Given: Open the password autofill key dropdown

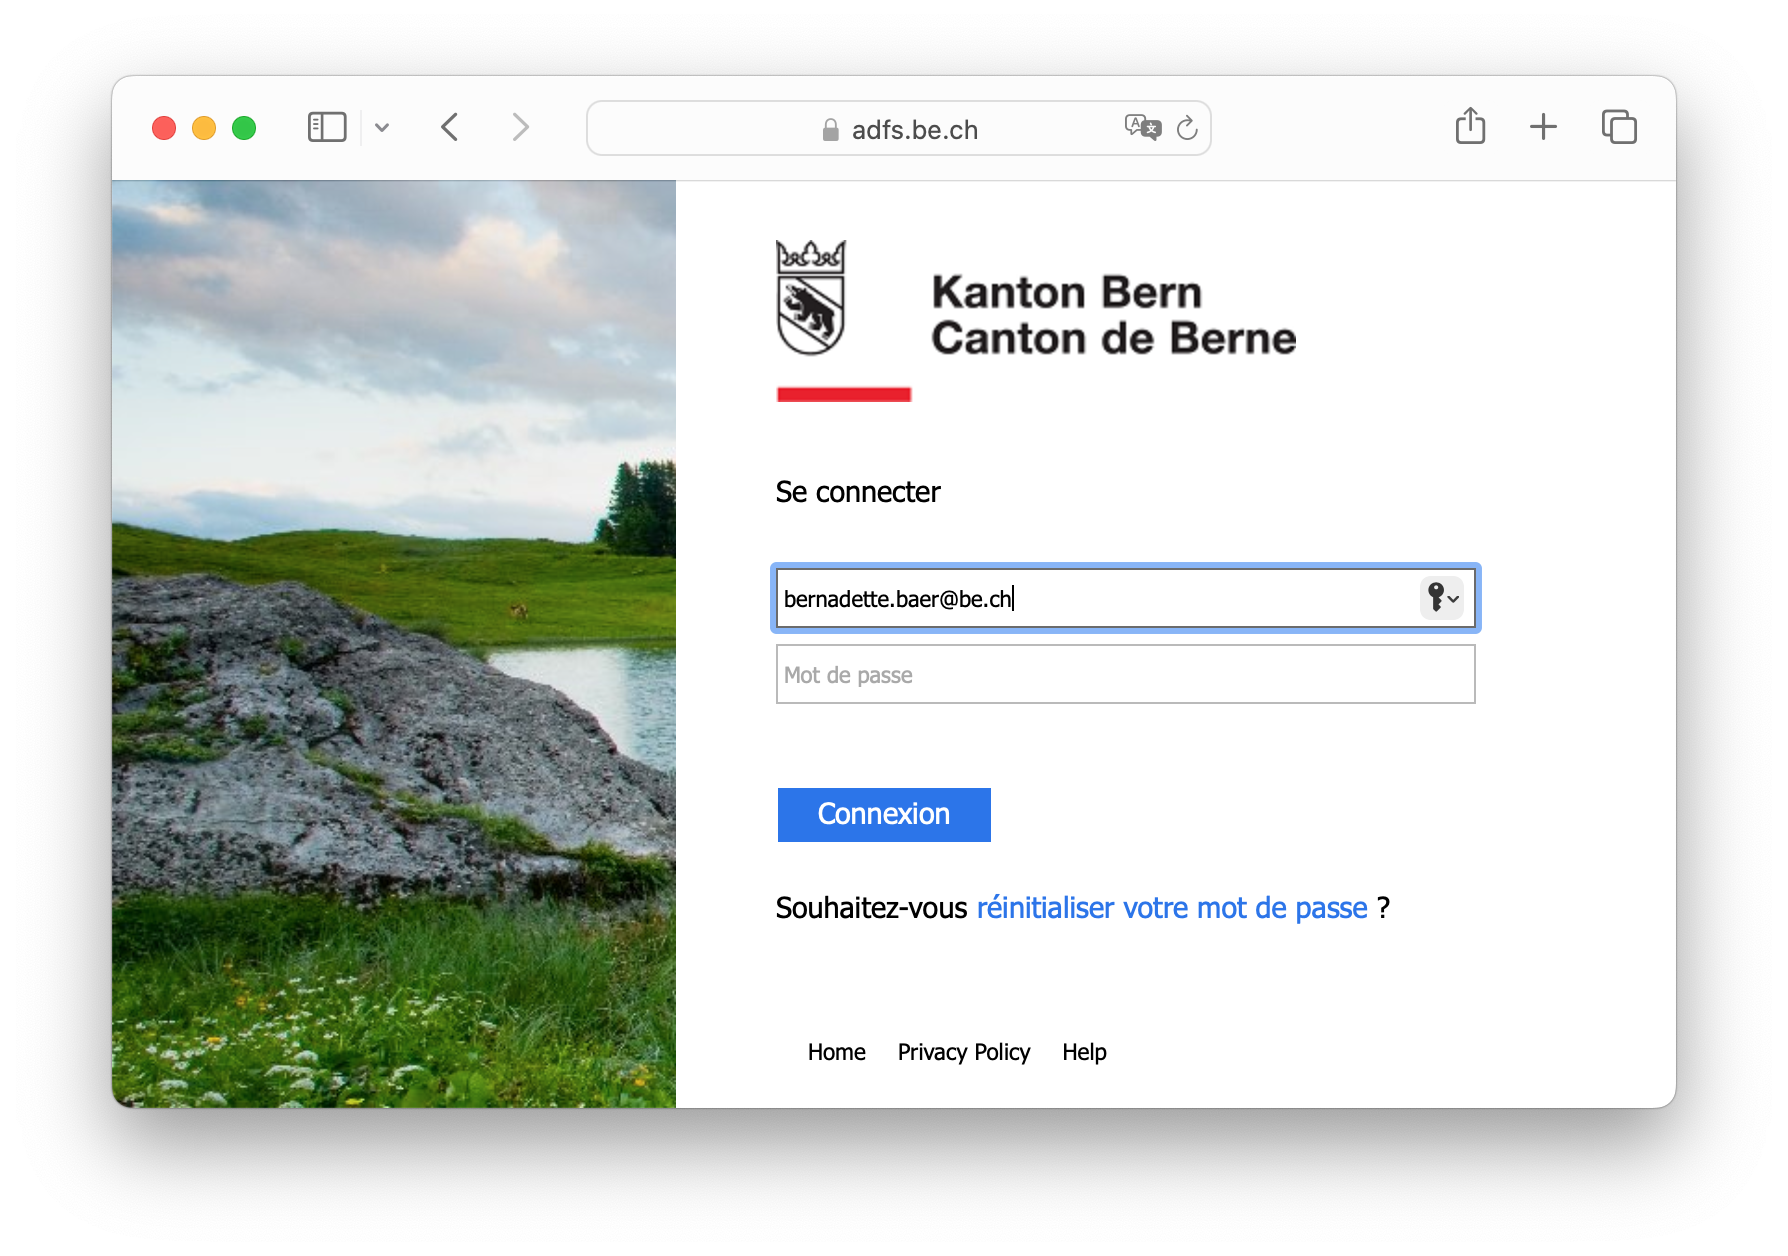Looking at the screenshot, I should pos(1441,598).
